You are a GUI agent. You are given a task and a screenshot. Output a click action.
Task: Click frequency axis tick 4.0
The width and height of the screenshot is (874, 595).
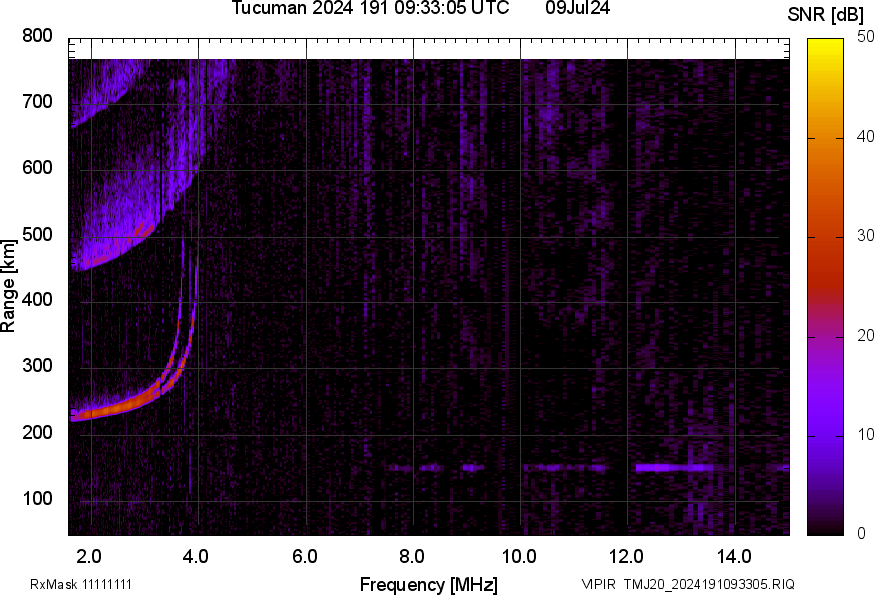(x=196, y=556)
